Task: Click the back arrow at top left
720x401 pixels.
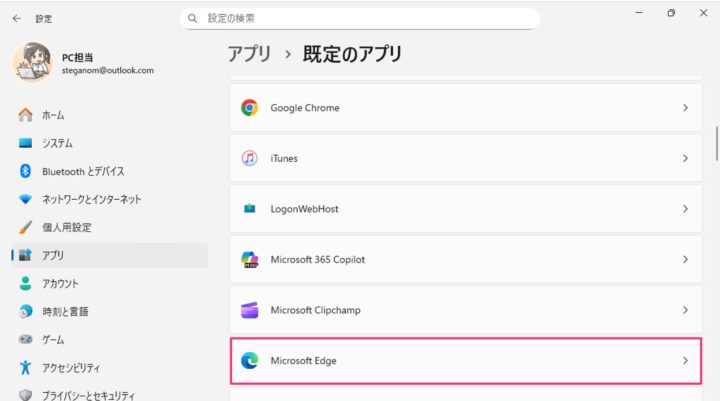Action: (17, 18)
